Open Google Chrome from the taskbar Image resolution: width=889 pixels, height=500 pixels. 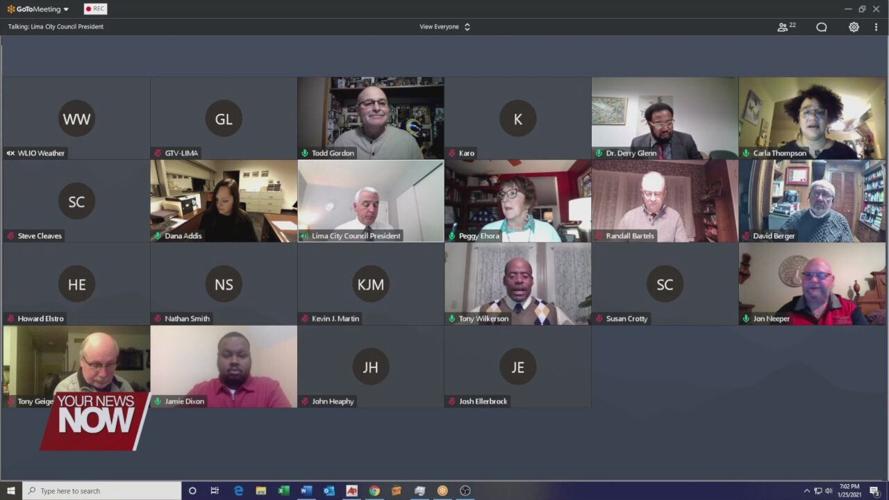[x=374, y=491]
